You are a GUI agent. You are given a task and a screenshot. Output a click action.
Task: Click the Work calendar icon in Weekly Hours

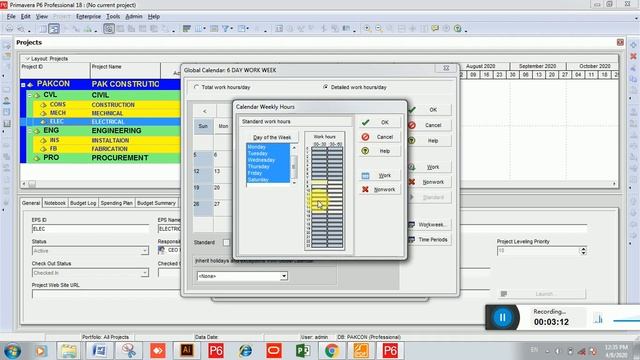pyautogui.click(x=365, y=176)
